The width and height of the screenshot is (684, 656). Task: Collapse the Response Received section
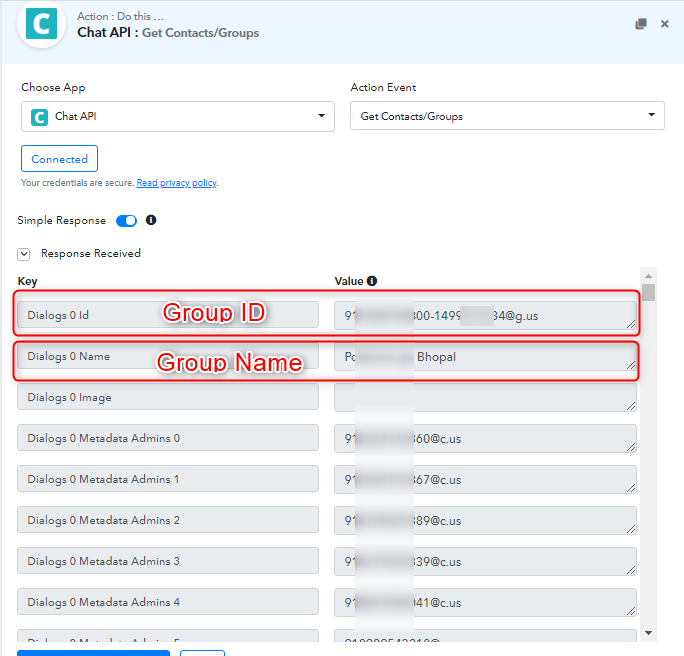point(24,254)
